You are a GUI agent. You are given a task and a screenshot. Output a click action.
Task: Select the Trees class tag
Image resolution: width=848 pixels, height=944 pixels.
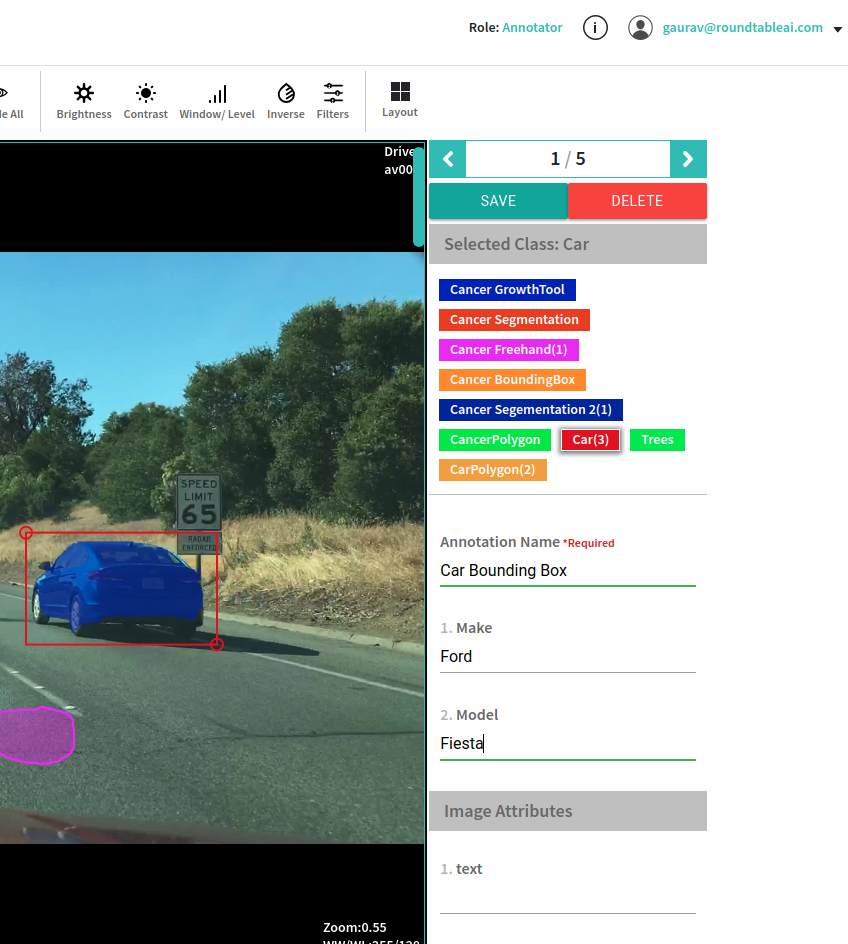(x=657, y=440)
